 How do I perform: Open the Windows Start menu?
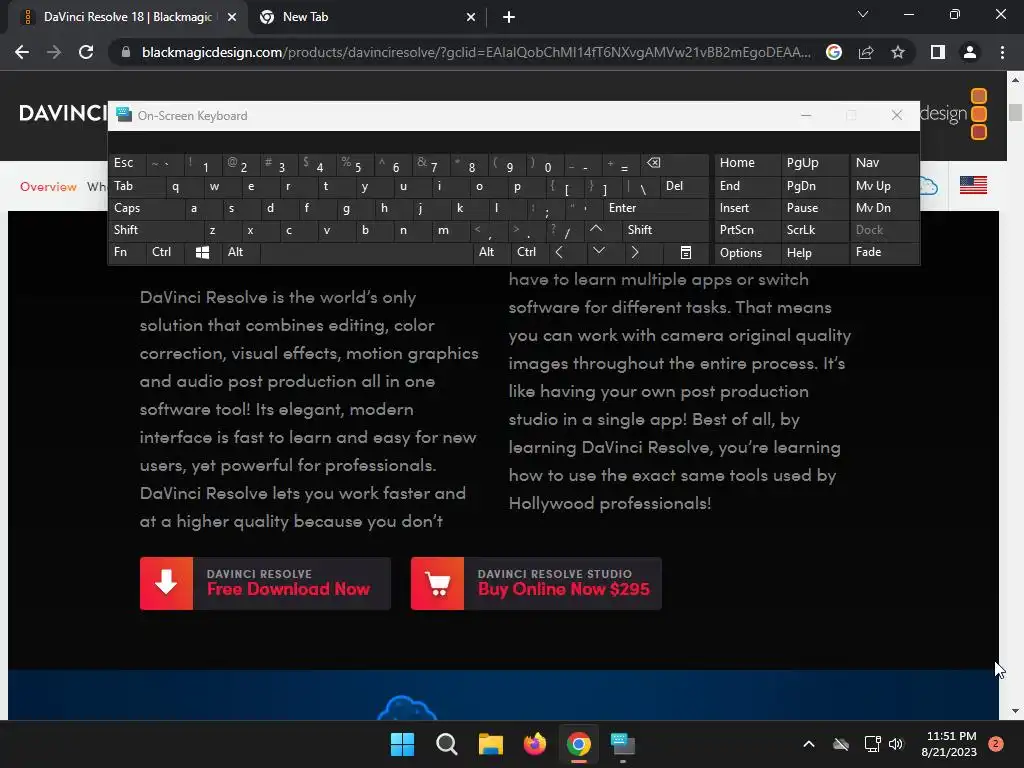[x=402, y=744]
